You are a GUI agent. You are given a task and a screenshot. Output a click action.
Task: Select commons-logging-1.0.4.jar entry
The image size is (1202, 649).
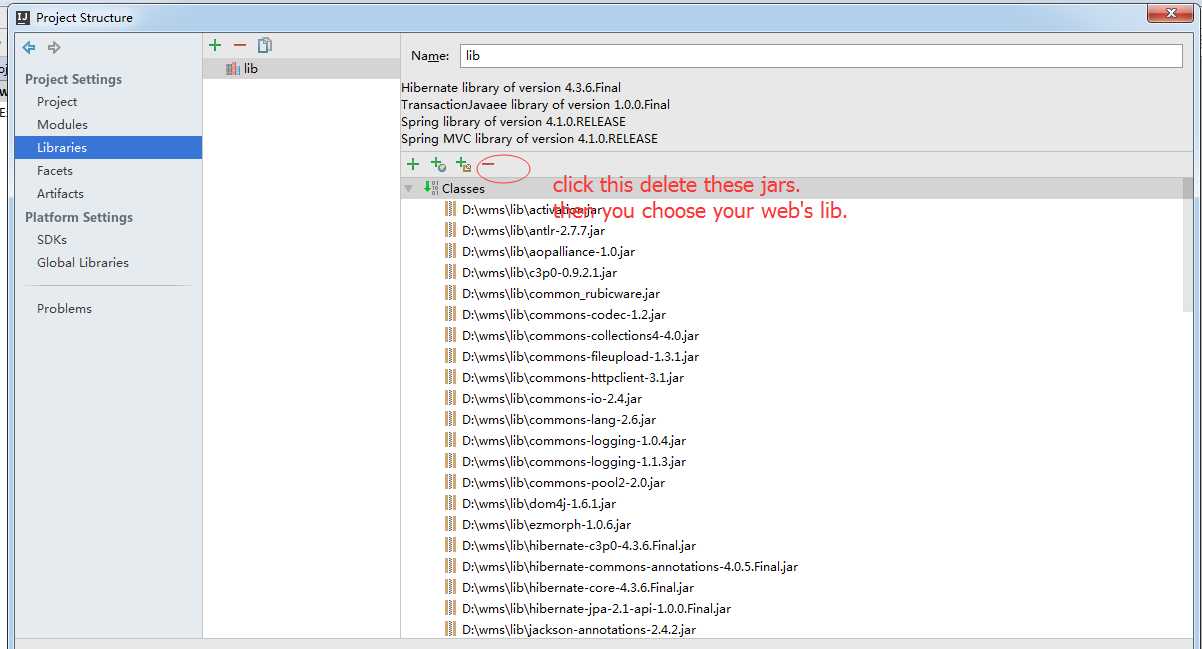[x=574, y=440]
